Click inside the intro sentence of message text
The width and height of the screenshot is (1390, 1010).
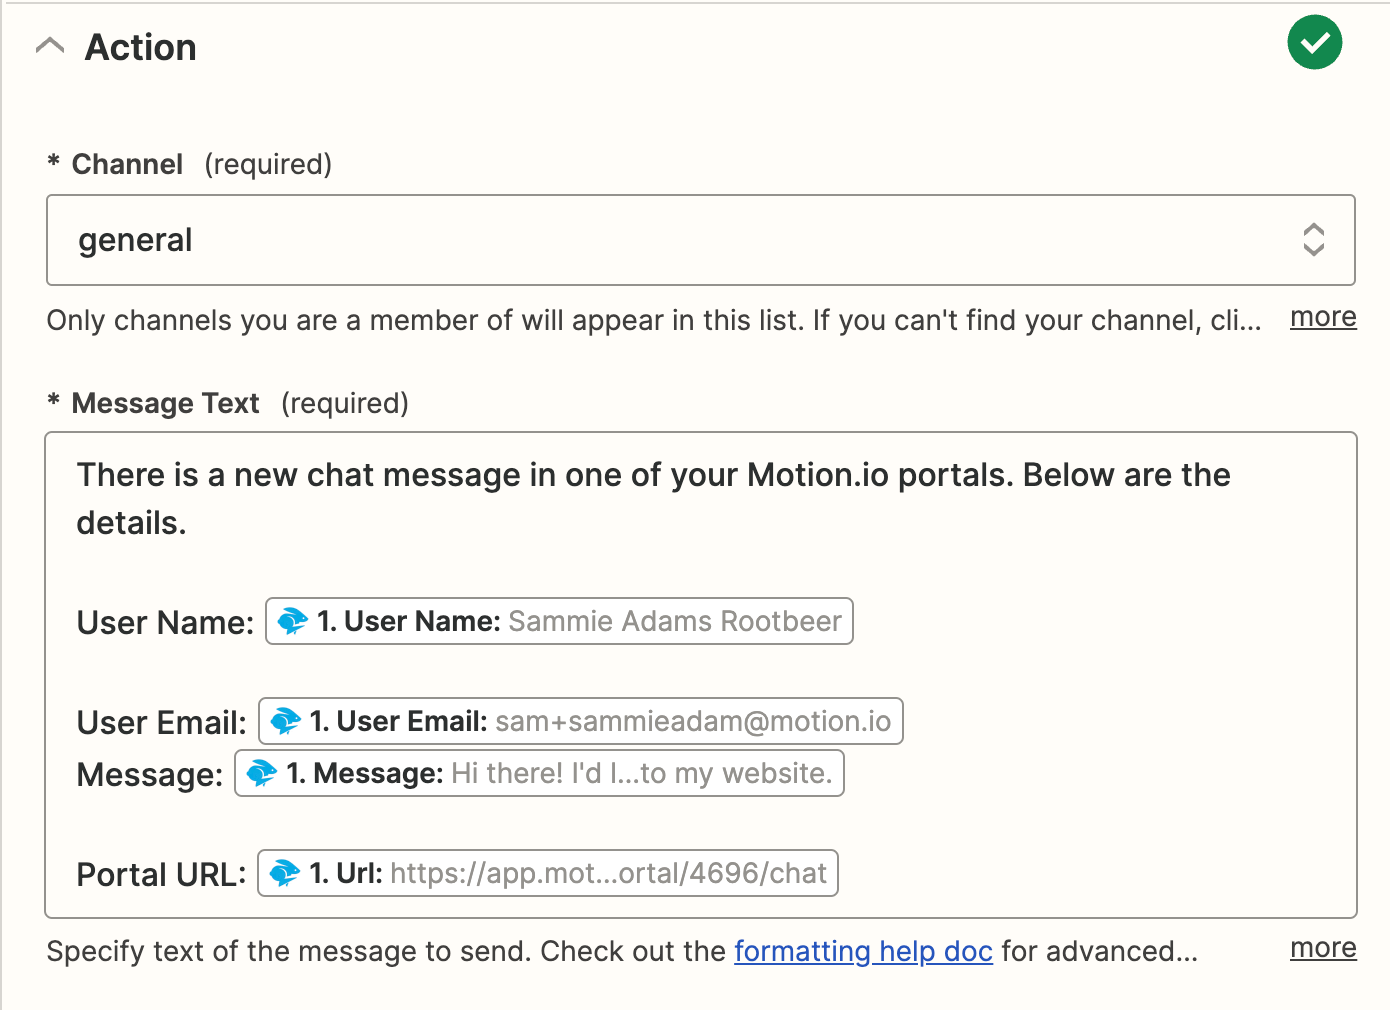click(652, 475)
